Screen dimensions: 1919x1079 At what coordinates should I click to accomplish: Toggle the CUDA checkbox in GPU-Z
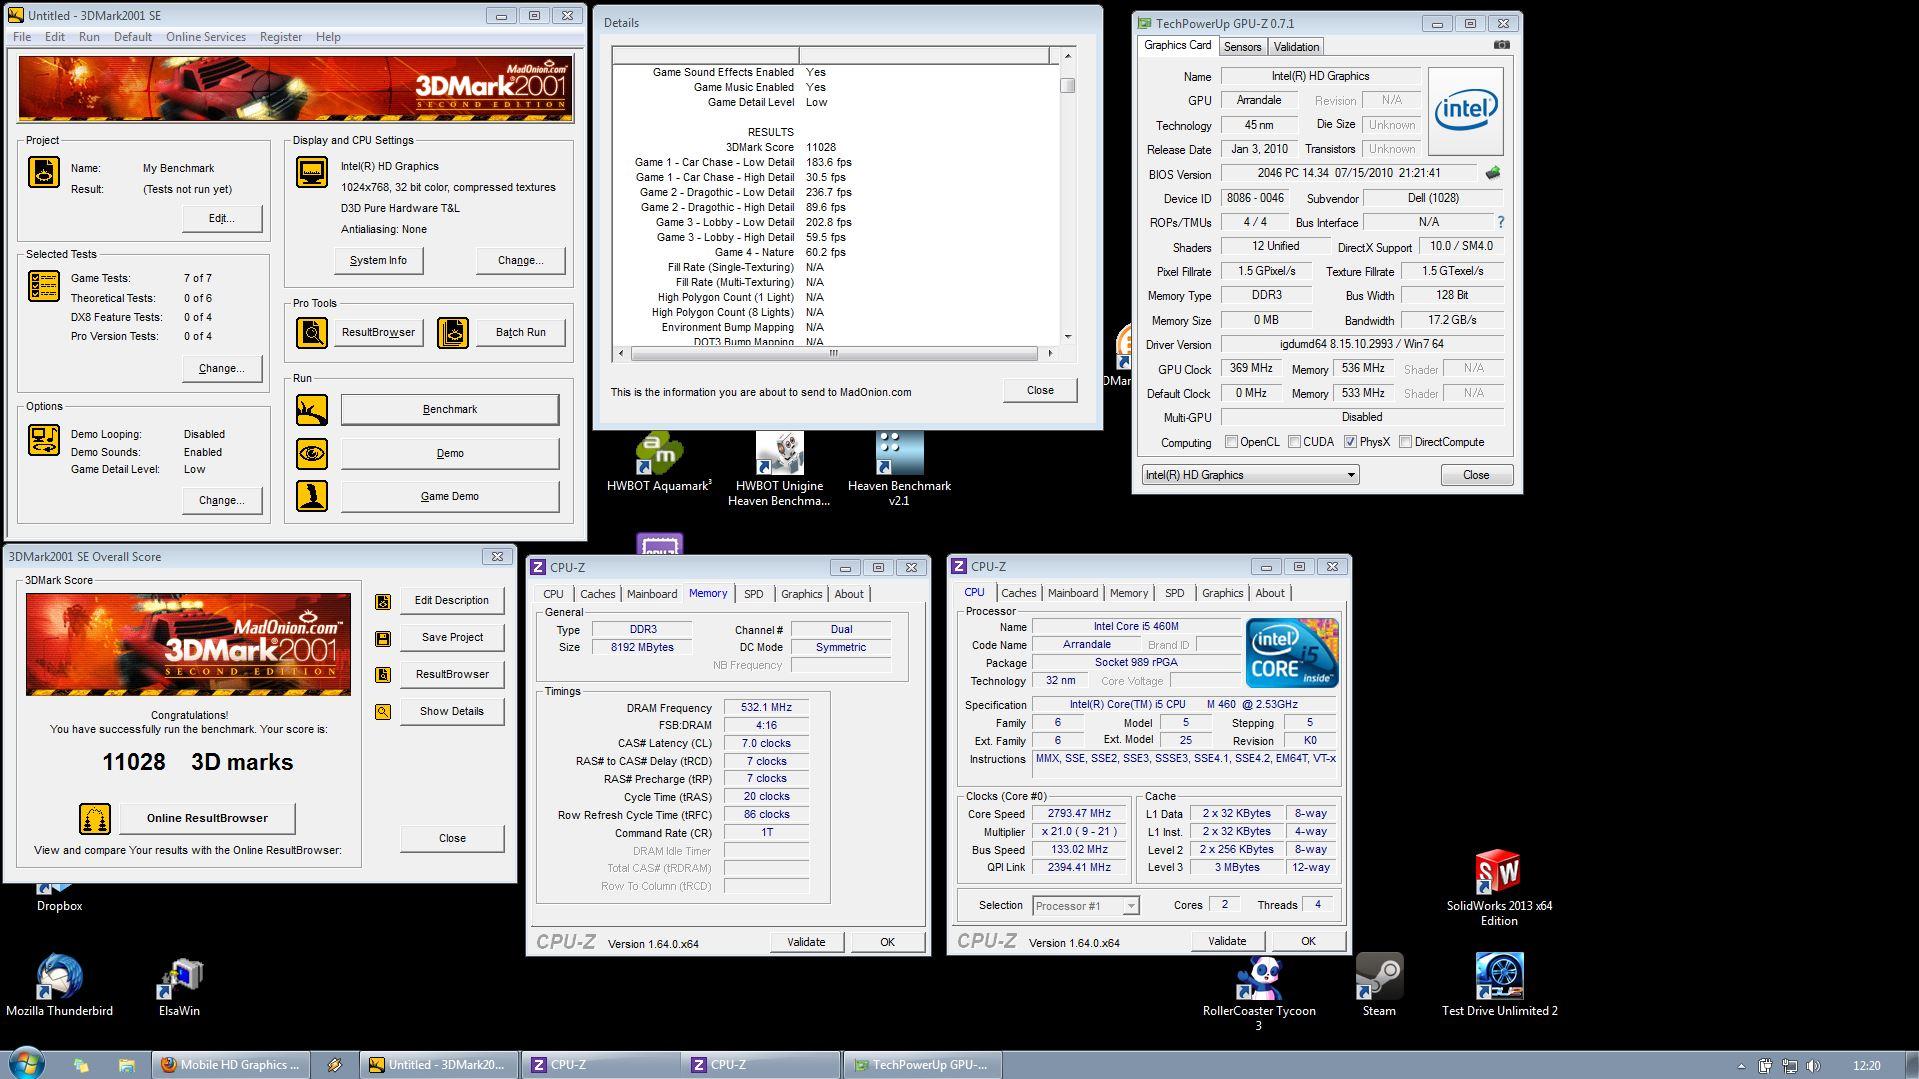(x=1294, y=442)
